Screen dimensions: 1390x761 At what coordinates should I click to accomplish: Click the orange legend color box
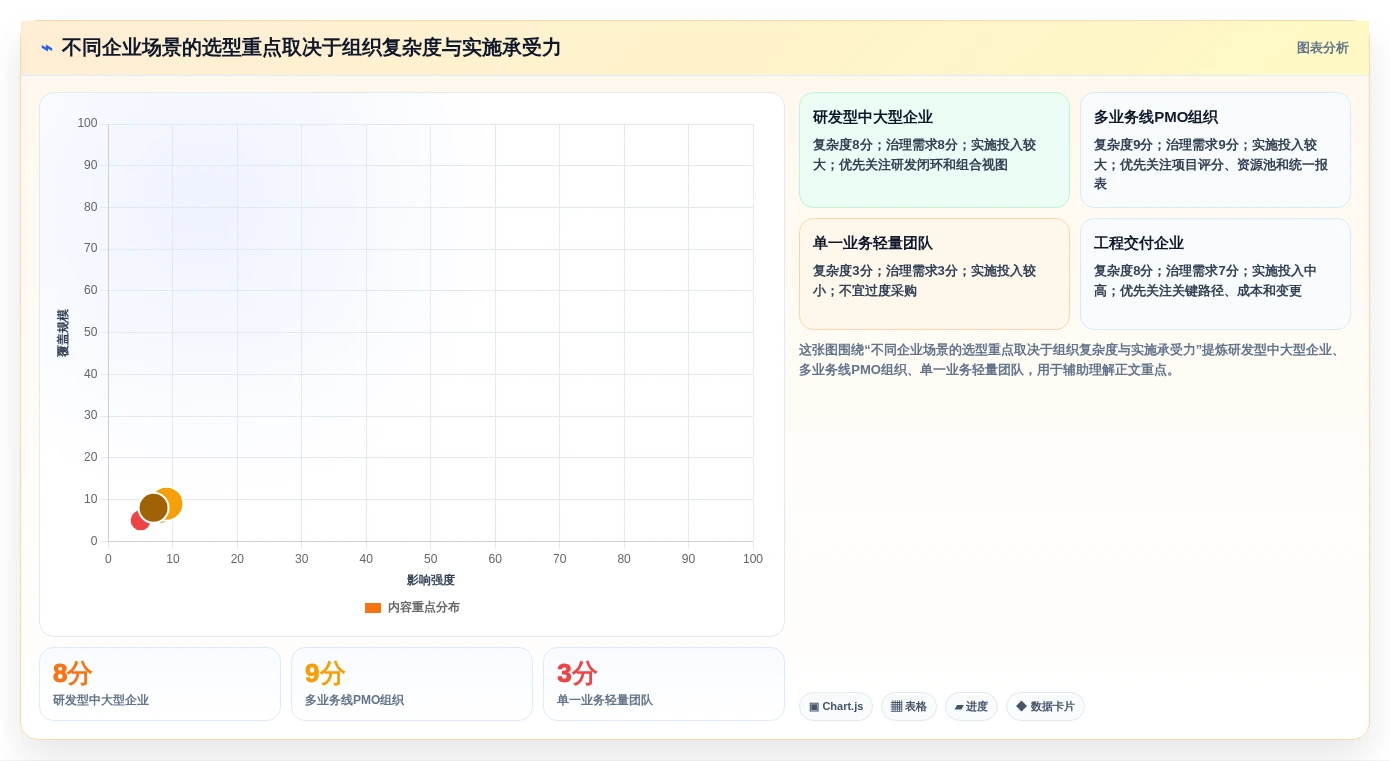(x=373, y=607)
